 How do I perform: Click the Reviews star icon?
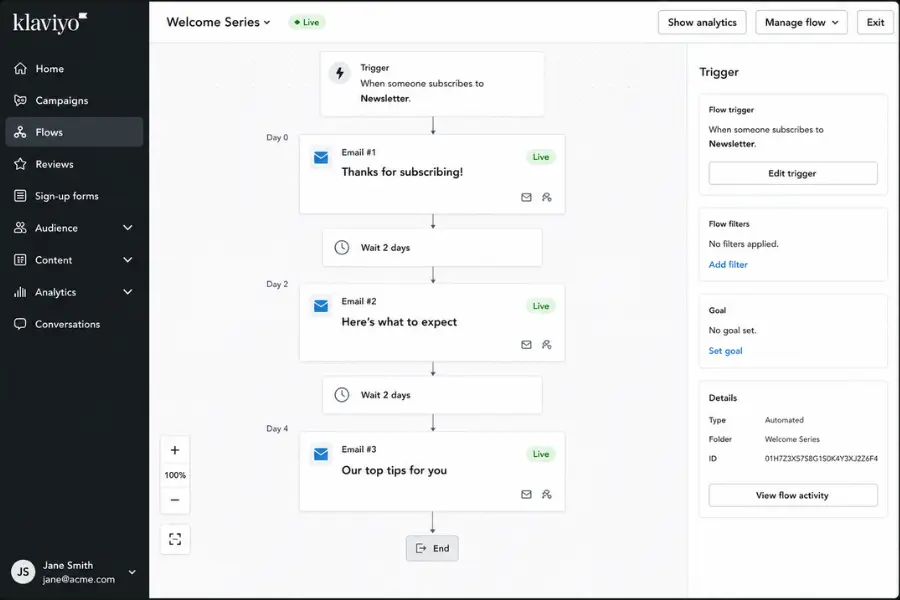pos(20,164)
